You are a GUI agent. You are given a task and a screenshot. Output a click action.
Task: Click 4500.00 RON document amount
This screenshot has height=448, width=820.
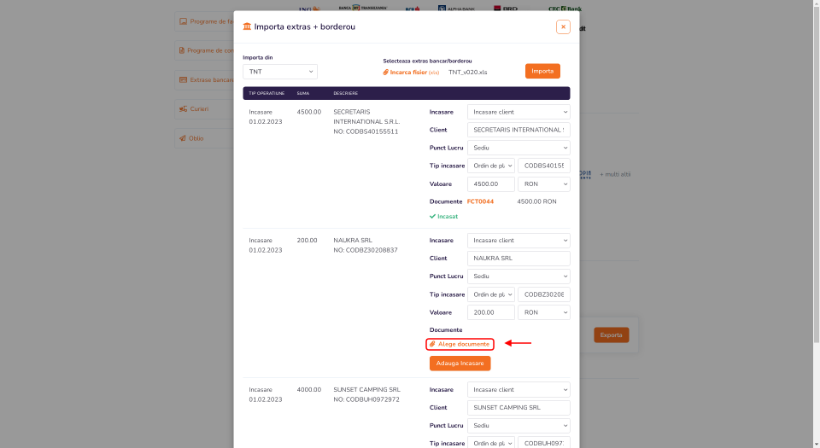click(x=537, y=201)
